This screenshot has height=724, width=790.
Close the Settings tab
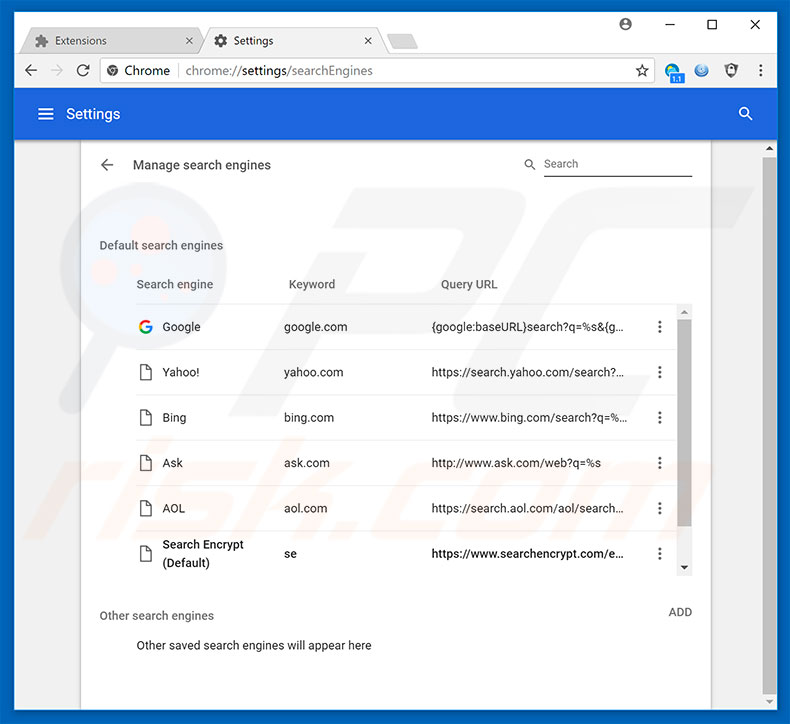point(368,41)
